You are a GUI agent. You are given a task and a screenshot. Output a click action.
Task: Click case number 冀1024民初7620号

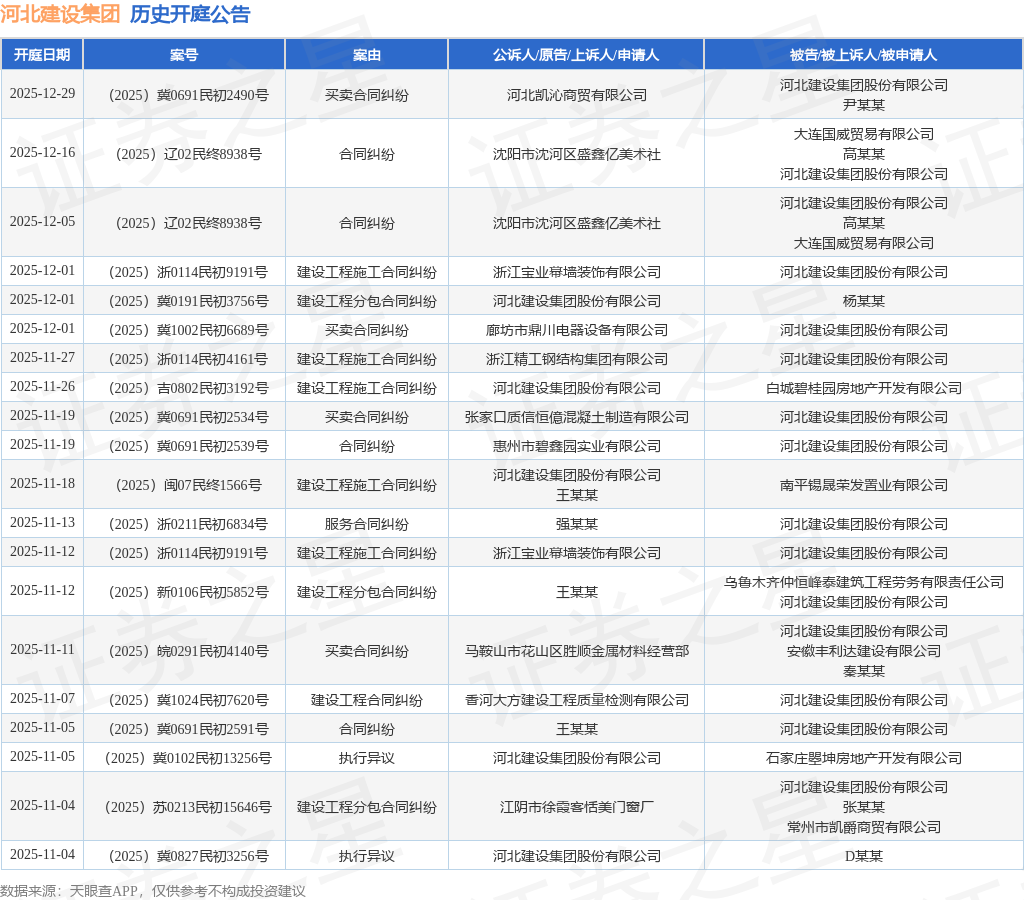(x=188, y=700)
